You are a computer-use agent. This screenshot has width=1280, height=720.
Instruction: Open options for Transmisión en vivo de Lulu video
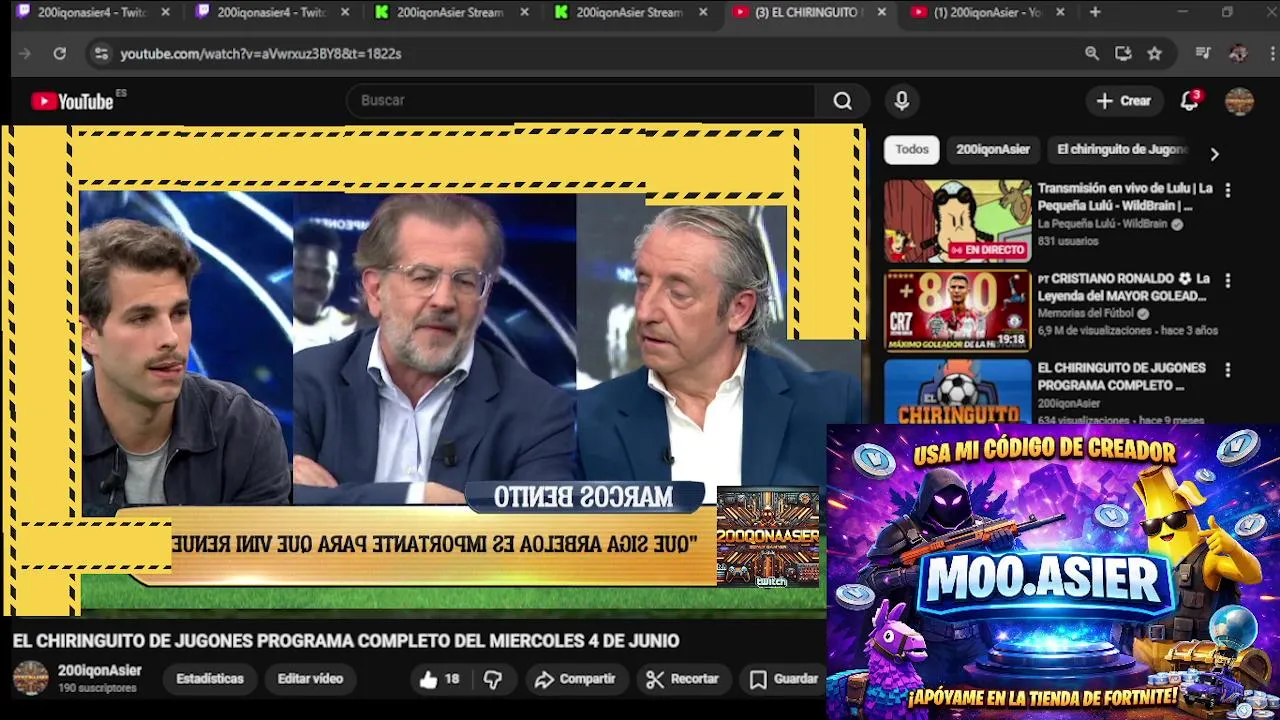(1228, 190)
